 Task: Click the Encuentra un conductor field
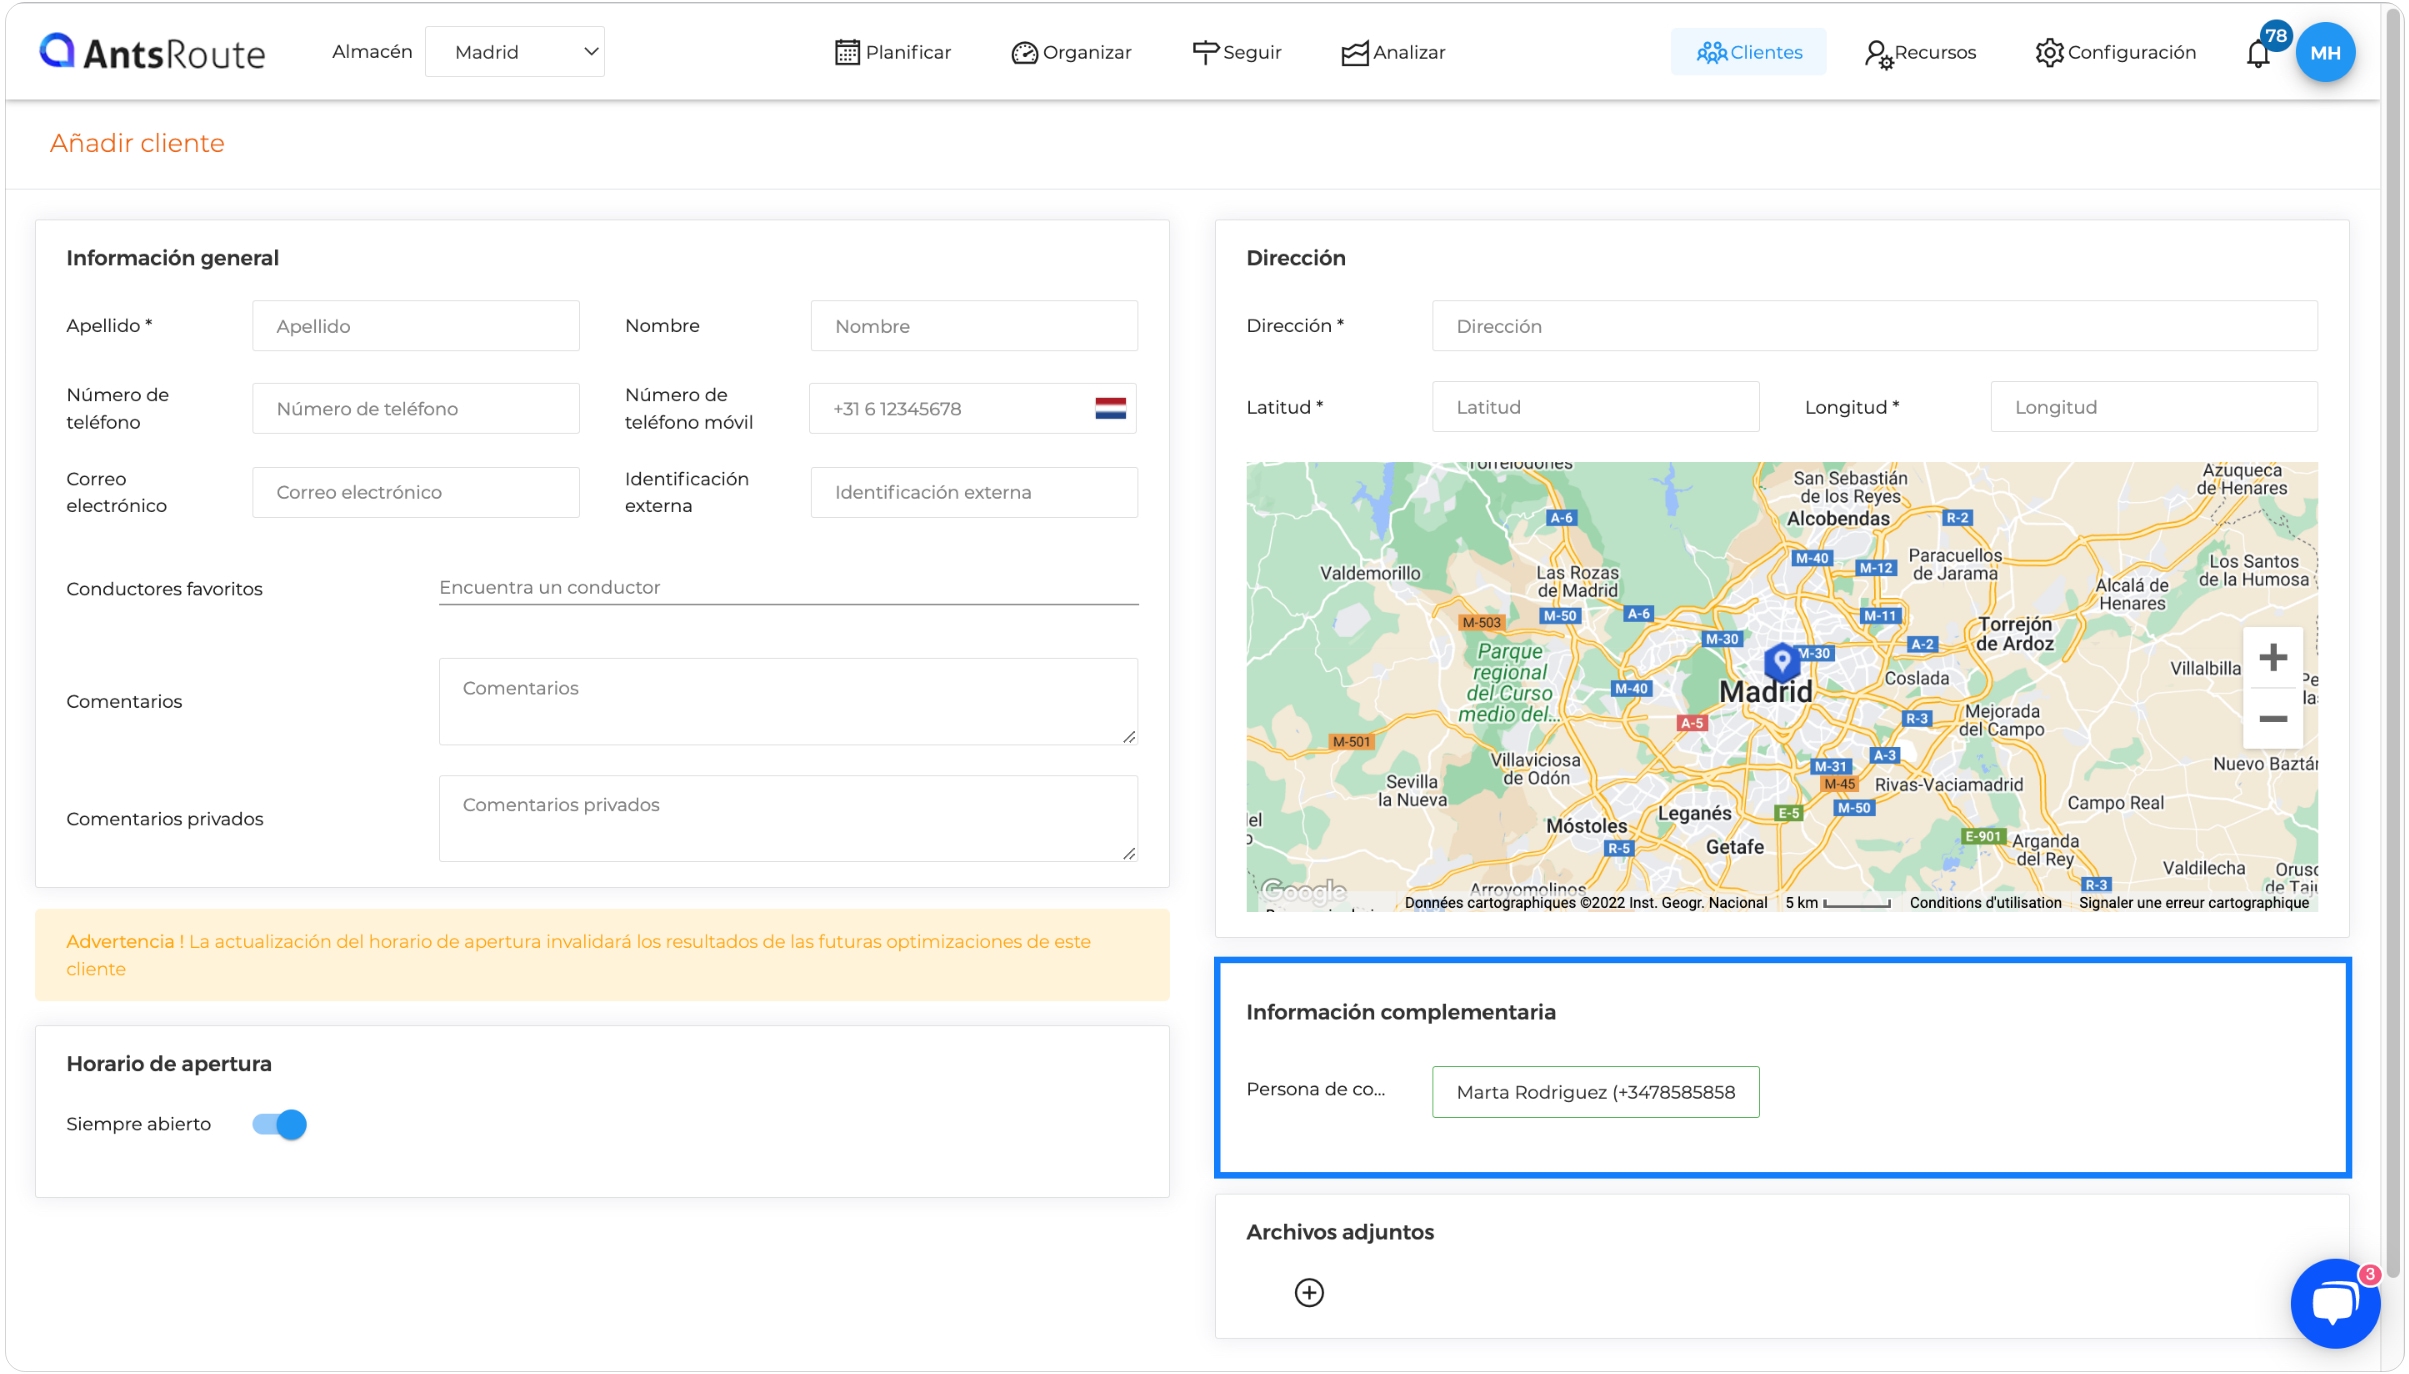(788, 588)
